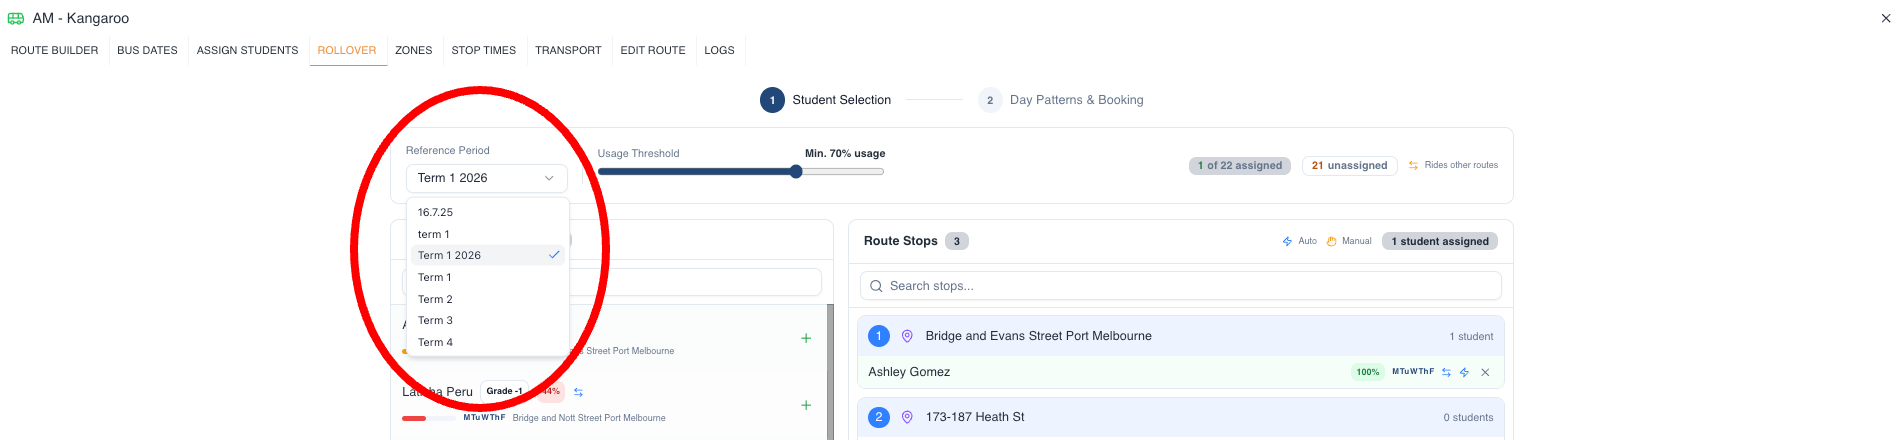The height and width of the screenshot is (440, 1904).
Task: Choose Term 2 reference period
Action: pos(488,299)
